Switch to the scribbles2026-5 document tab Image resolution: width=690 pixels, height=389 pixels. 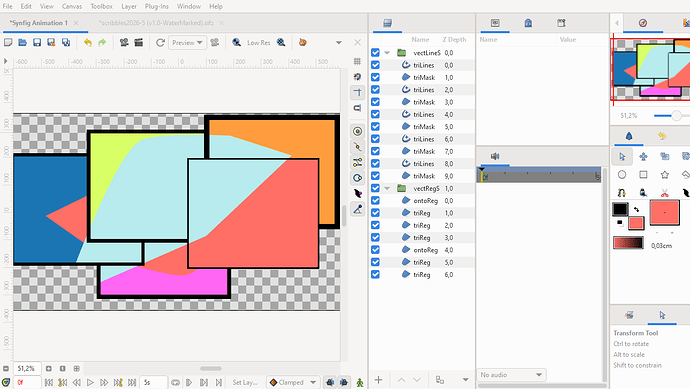(x=156, y=23)
